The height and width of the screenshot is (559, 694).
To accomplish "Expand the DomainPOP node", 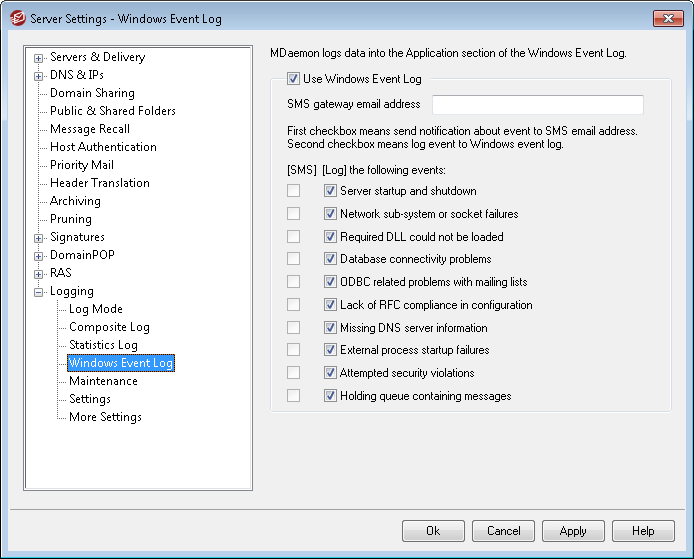I will click(x=39, y=256).
